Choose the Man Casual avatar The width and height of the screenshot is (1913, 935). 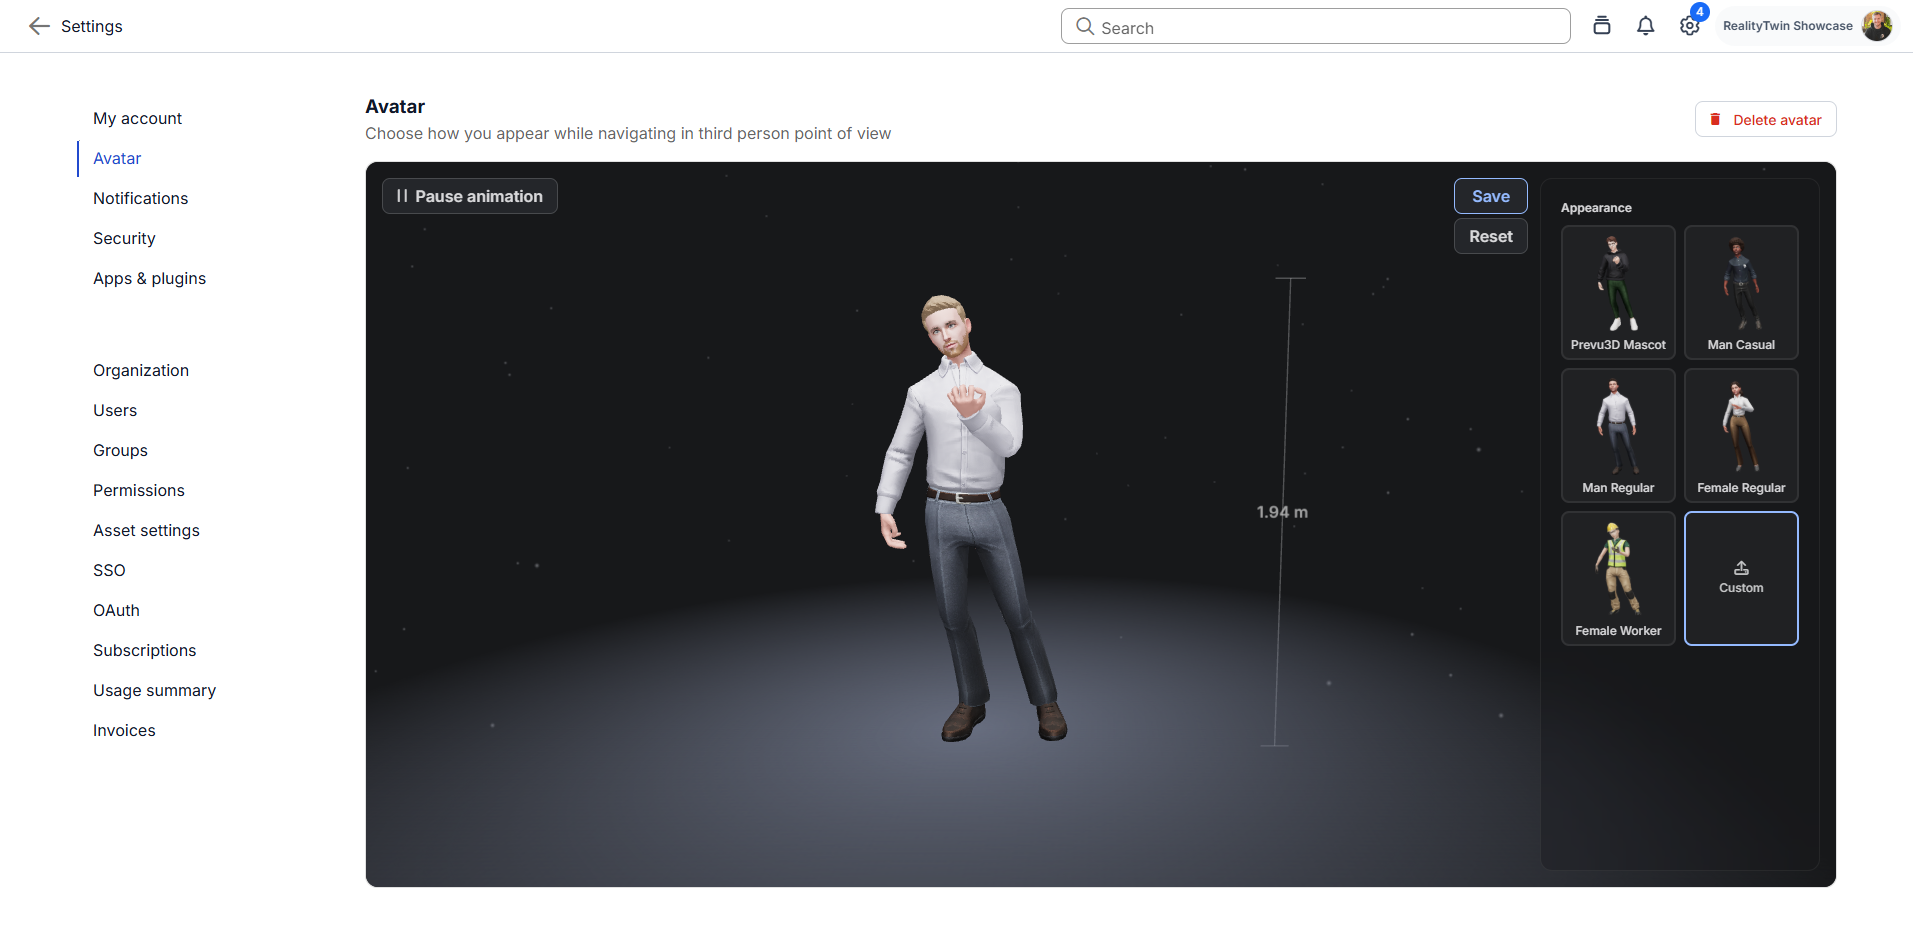1741,292
